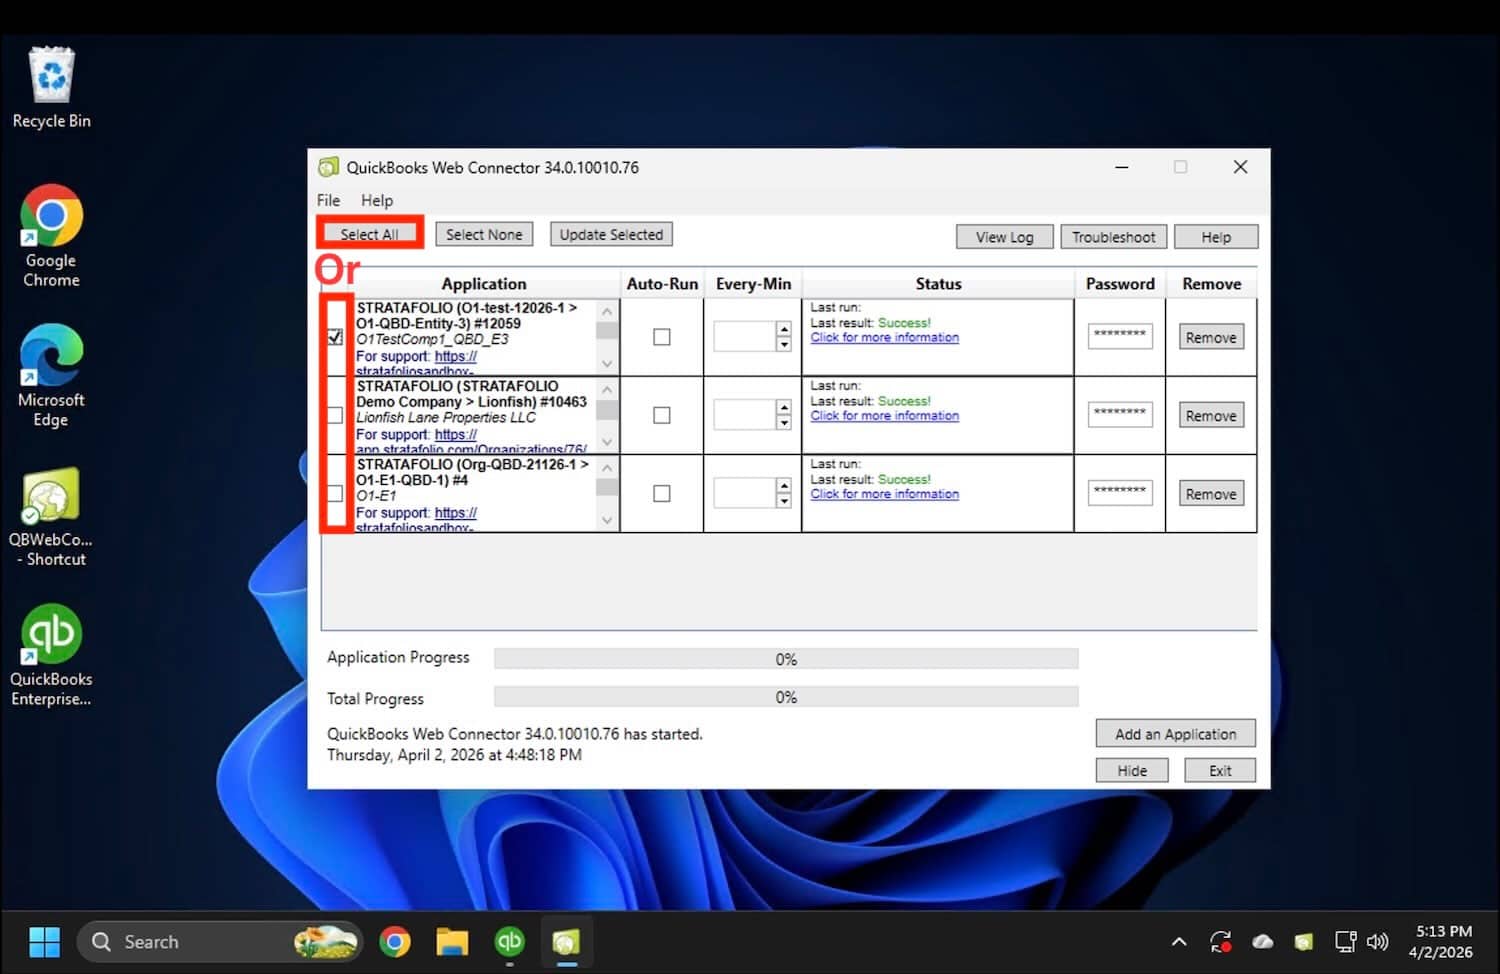Click the QuickBooks icon in the taskbar
This screenshot has height=974, width=1500.
tap(509, 942)
